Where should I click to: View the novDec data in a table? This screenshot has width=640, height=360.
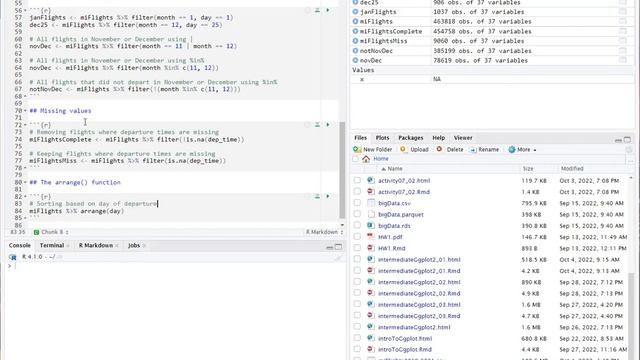(x=622, y=60)
